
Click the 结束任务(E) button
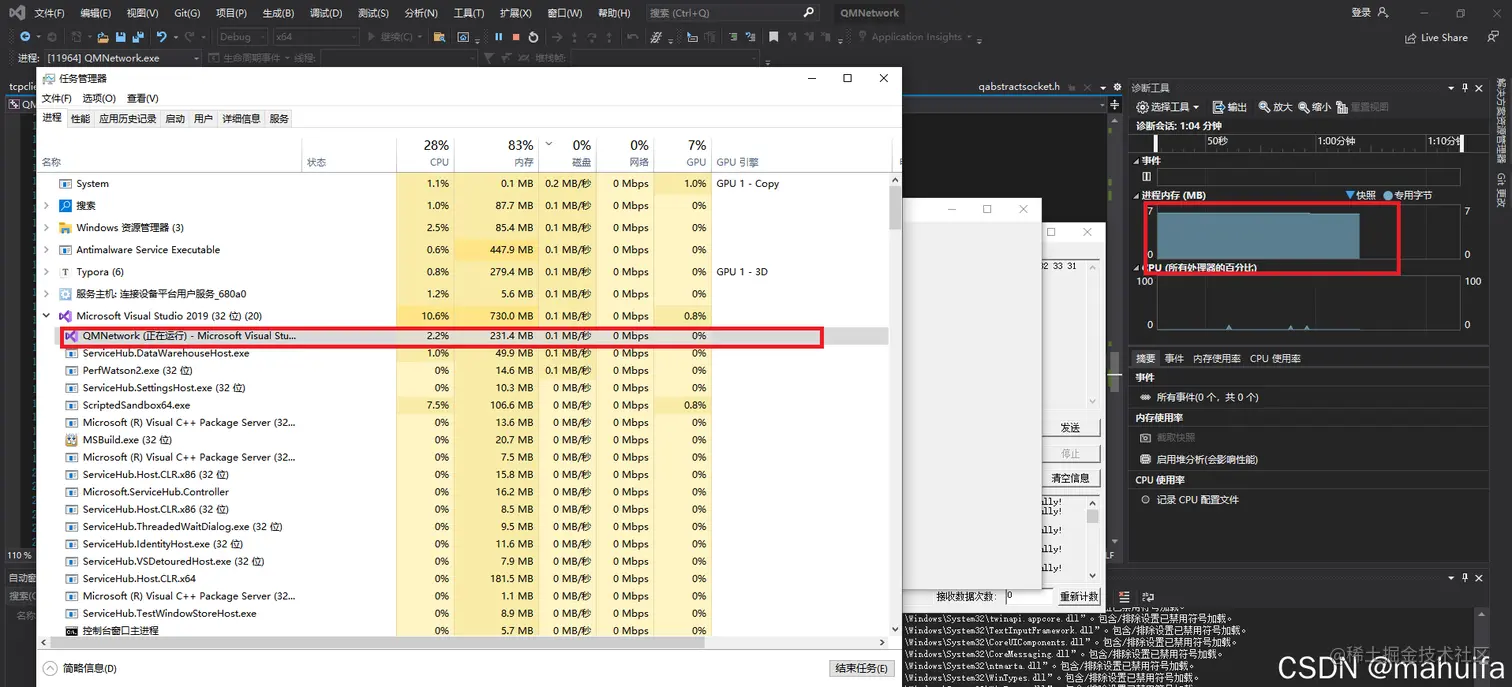click(861, 668)
